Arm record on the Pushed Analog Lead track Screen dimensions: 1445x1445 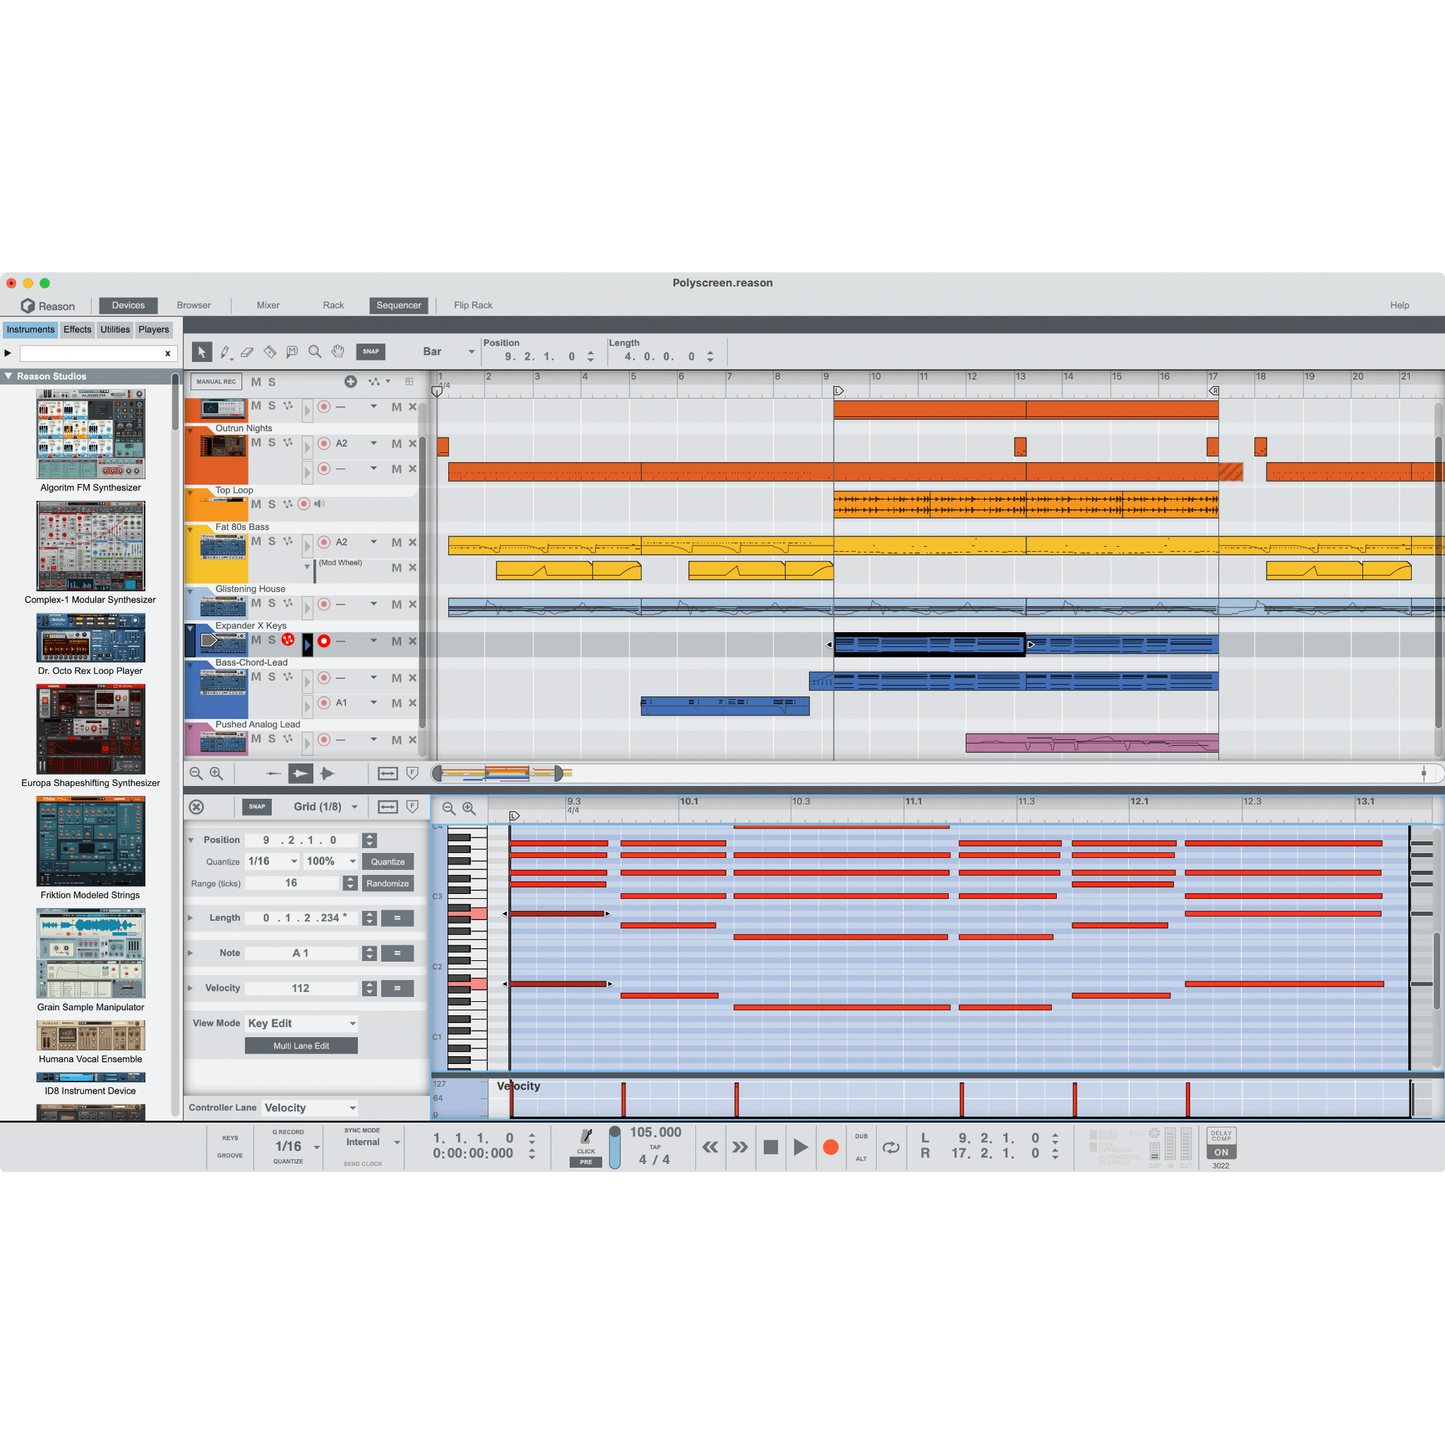click(324, 740)
